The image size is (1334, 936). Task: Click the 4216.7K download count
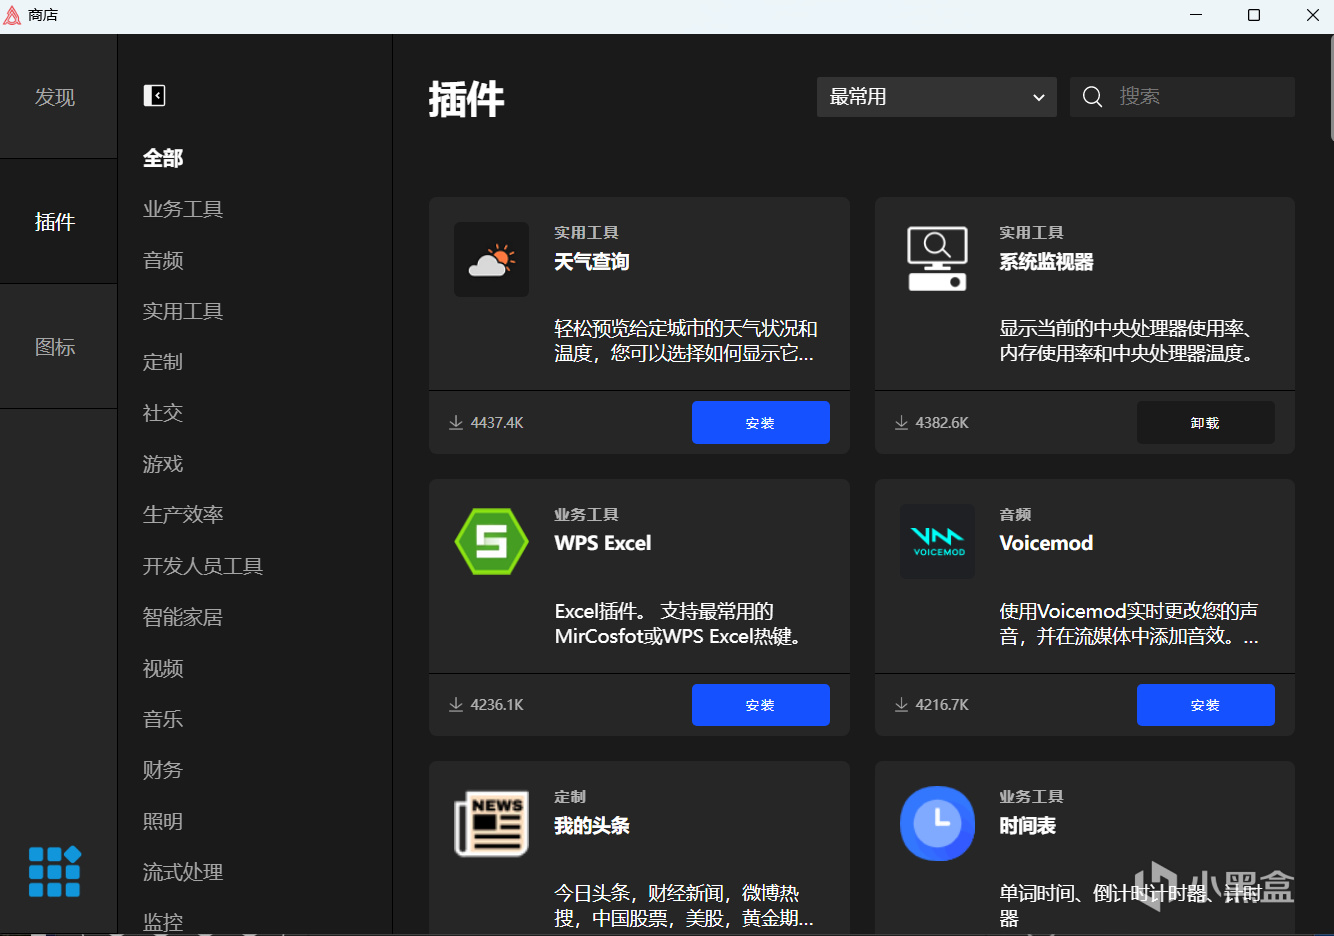942,705
